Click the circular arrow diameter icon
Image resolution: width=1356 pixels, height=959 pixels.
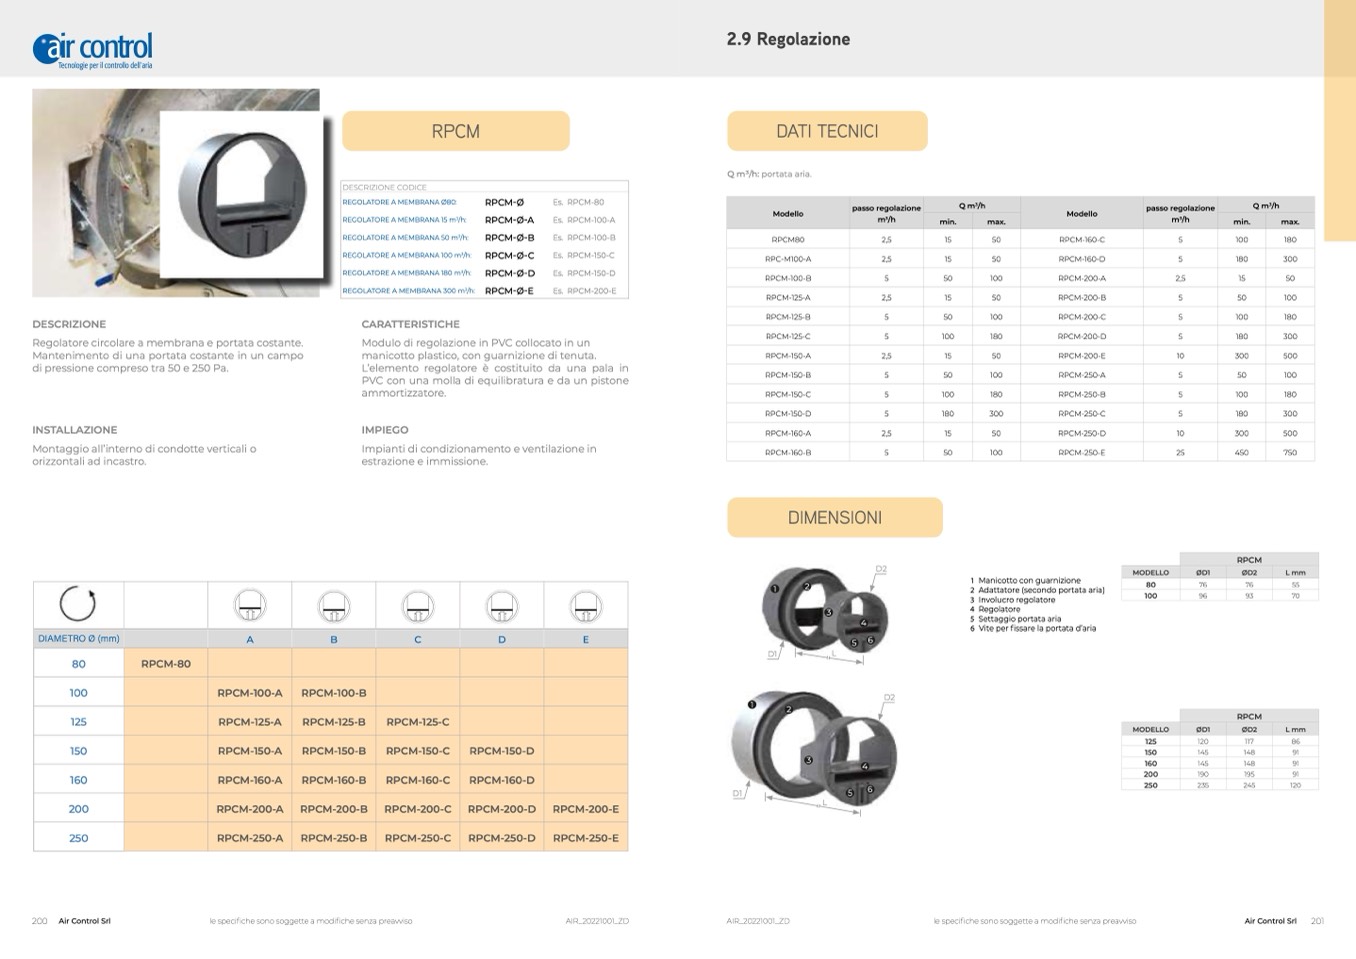[78, 604]
